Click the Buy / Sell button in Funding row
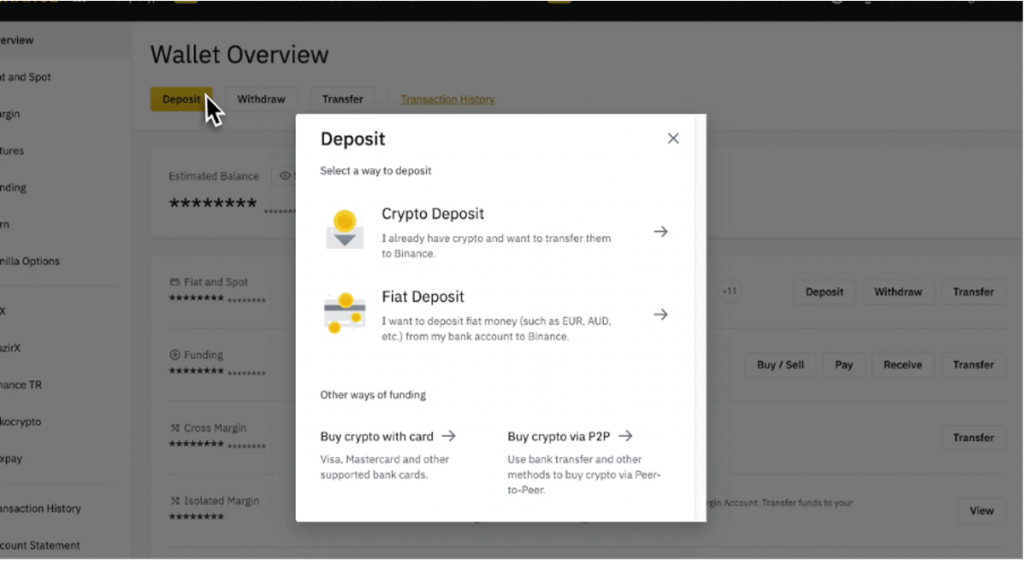This screenshot has width=1024, height=561. 780,365
